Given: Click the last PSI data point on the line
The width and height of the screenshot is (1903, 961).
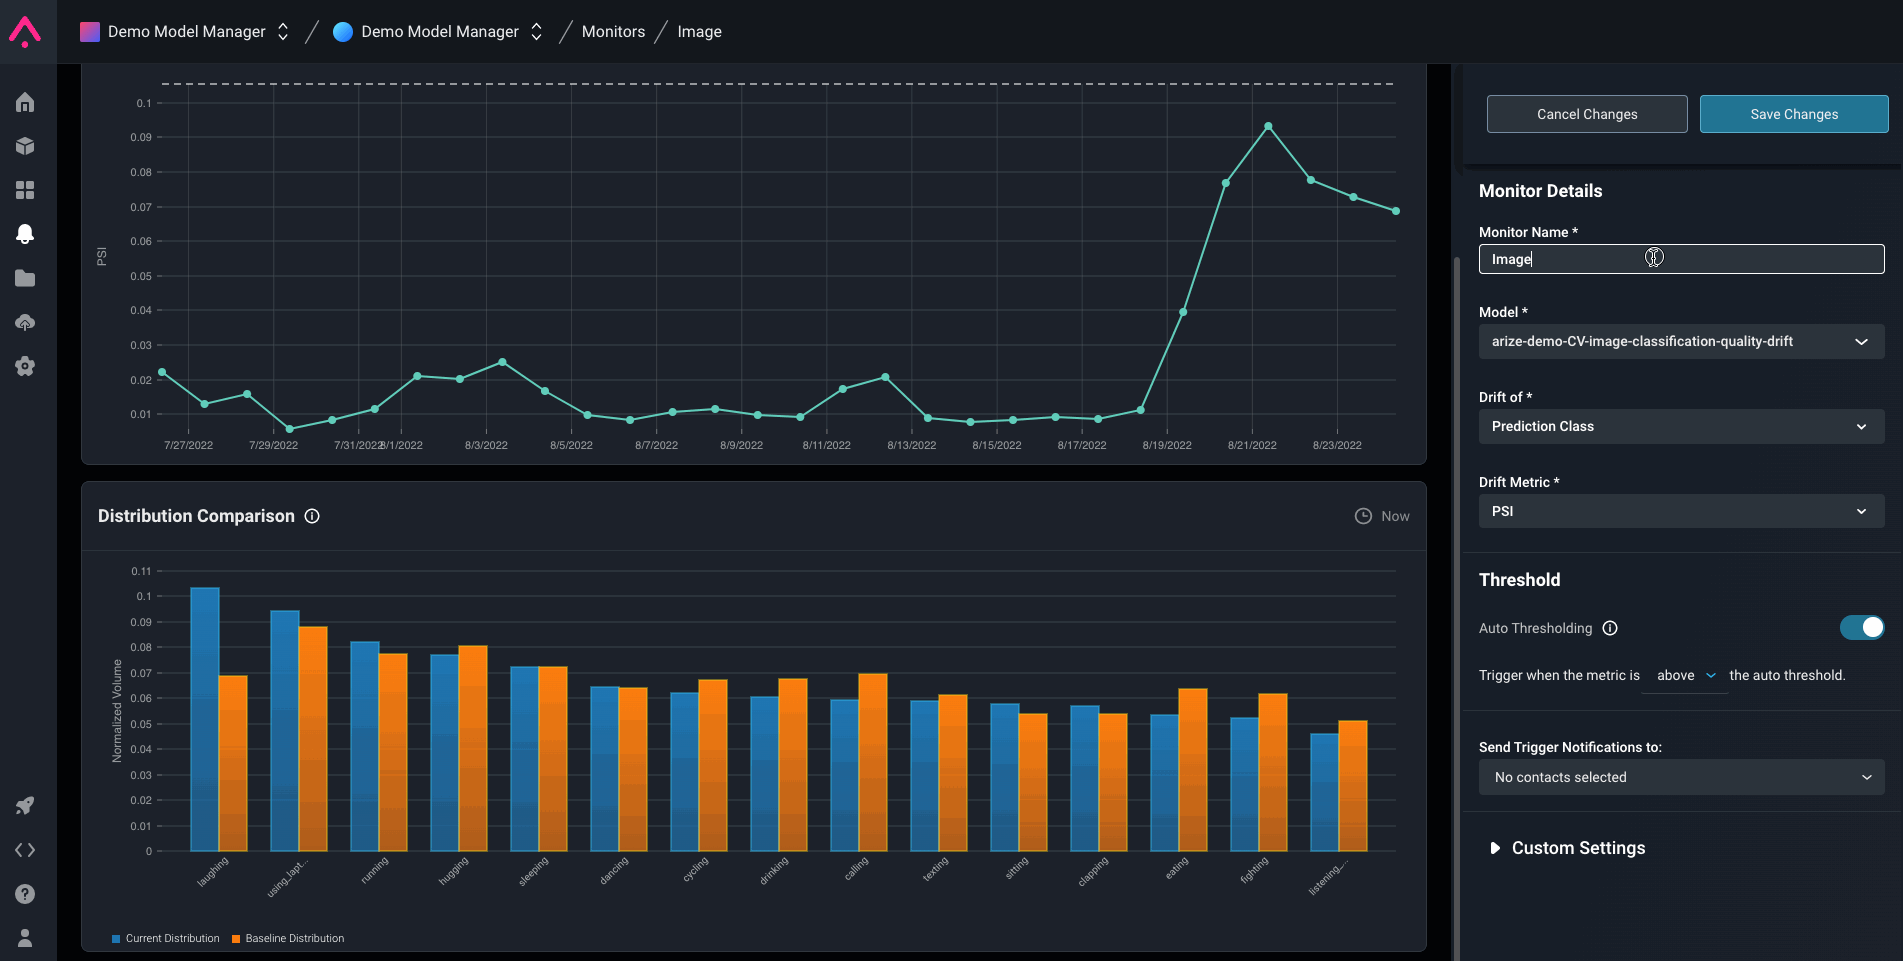Looking at the screenshot, I should pos(1396,211).
